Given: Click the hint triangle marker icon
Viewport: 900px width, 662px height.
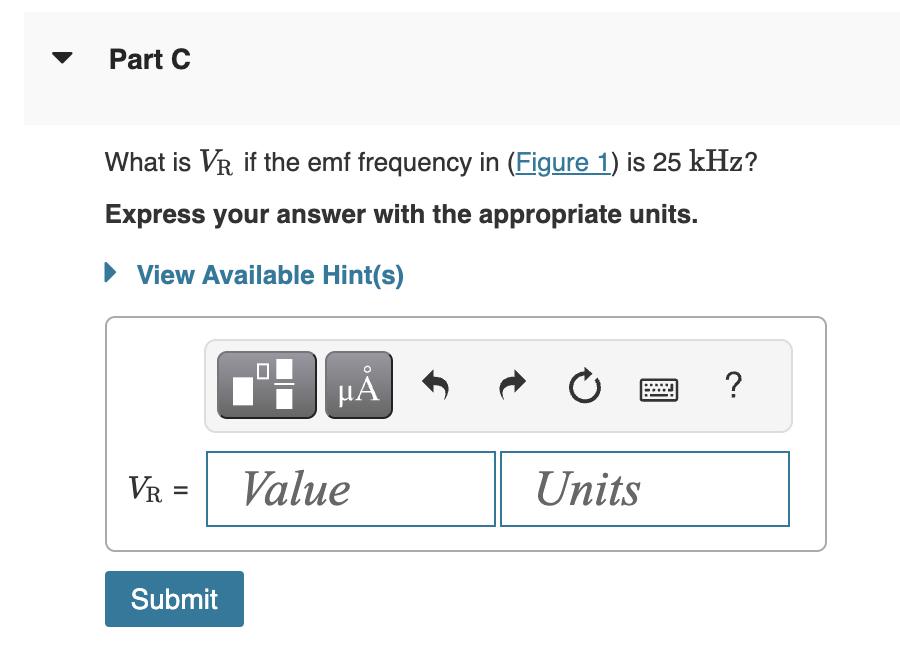Looking at the screenshot, I should [110, 272].
